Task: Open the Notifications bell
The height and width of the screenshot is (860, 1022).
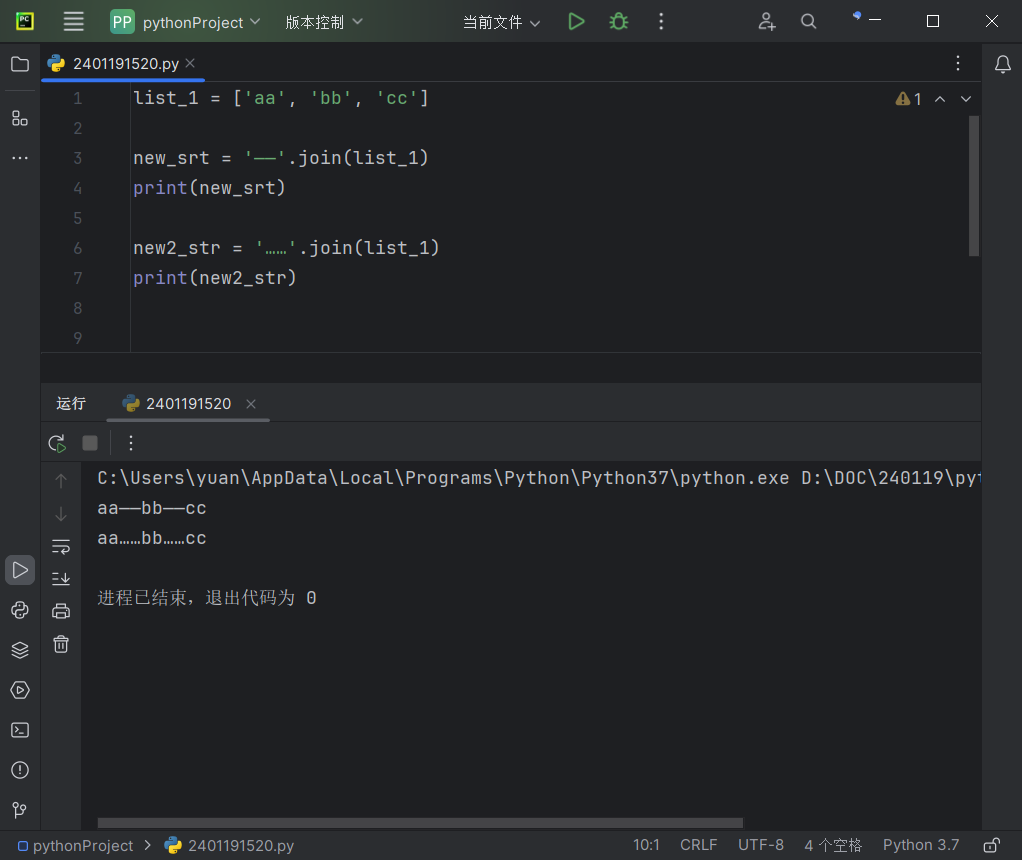Action: coord(1002,64)
